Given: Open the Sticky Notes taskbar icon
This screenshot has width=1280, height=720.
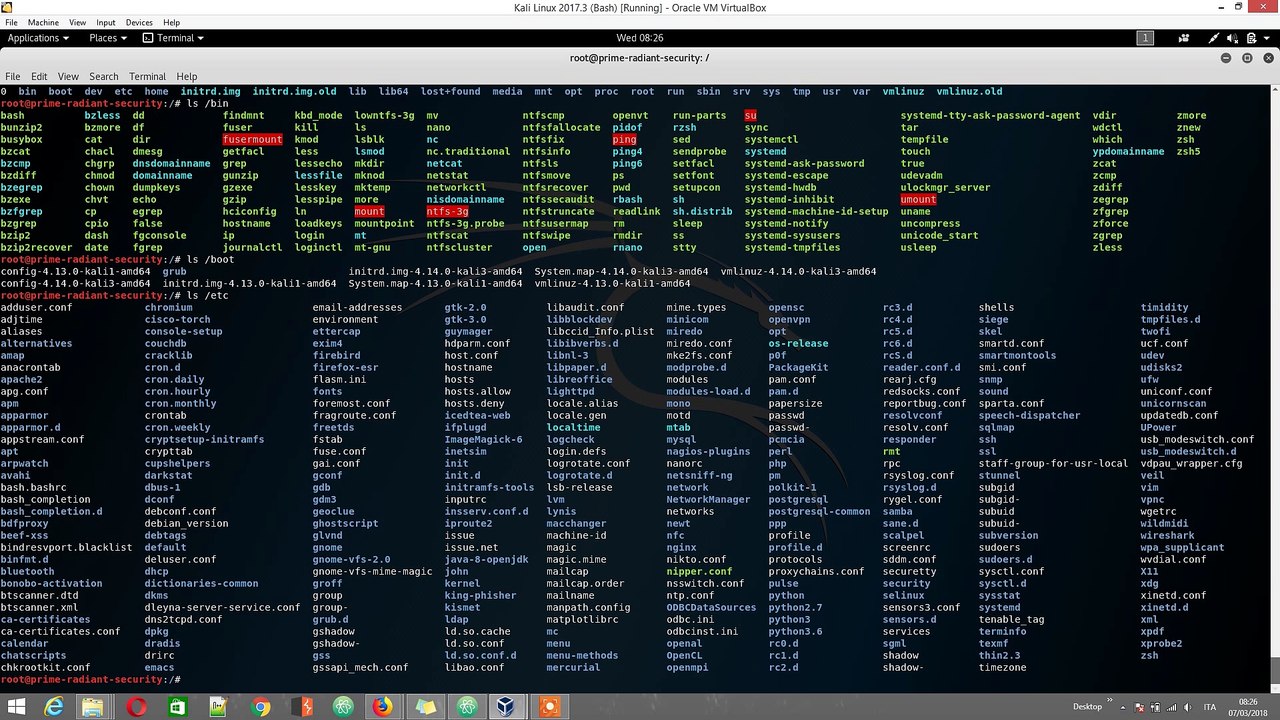Looking at the screenshot, I should tap(425, 707).
